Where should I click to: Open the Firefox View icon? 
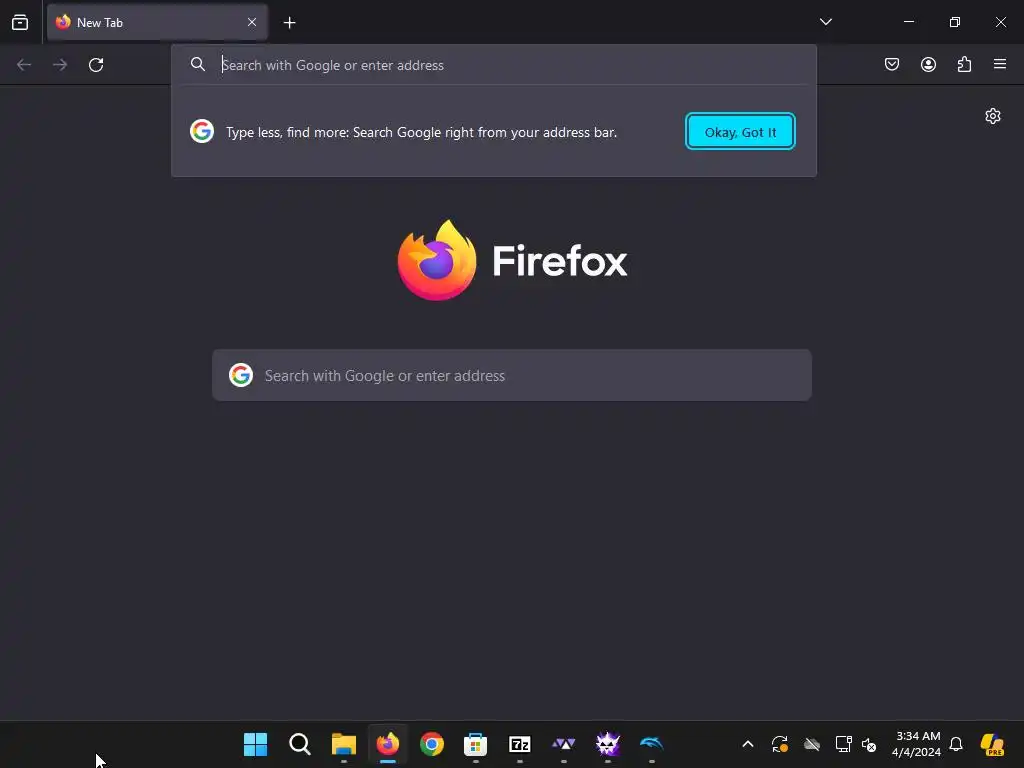(20, 22)
